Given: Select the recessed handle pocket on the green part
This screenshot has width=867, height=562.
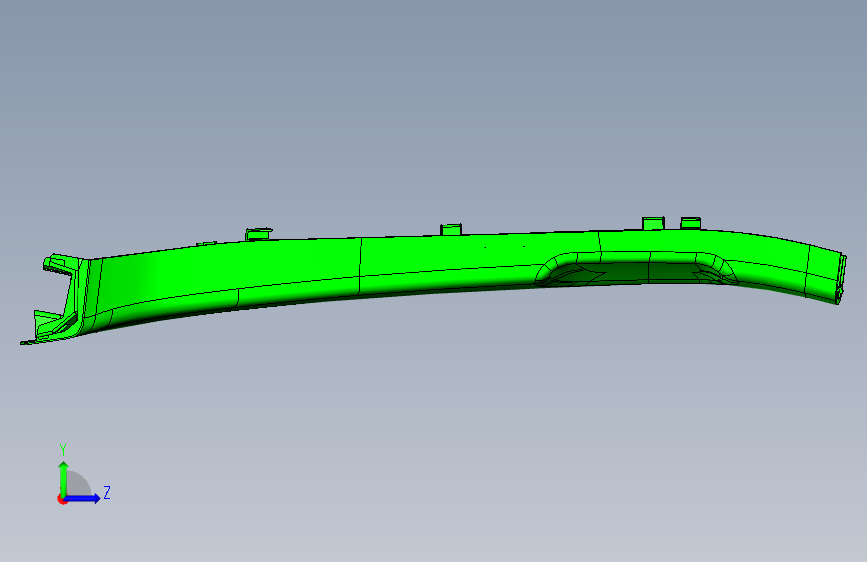Looking at the screenshot, I should [x=636, y=269].
